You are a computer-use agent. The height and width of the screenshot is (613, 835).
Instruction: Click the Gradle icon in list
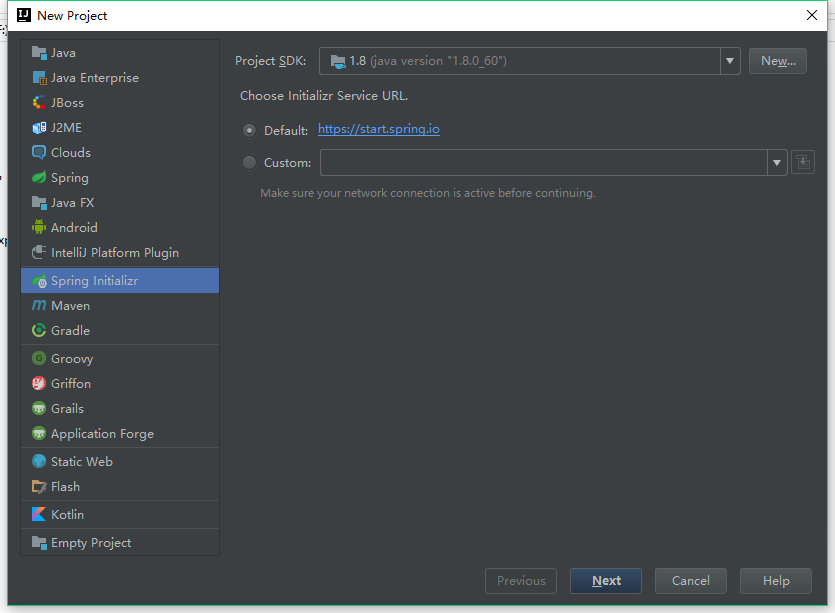pos(39,331)
